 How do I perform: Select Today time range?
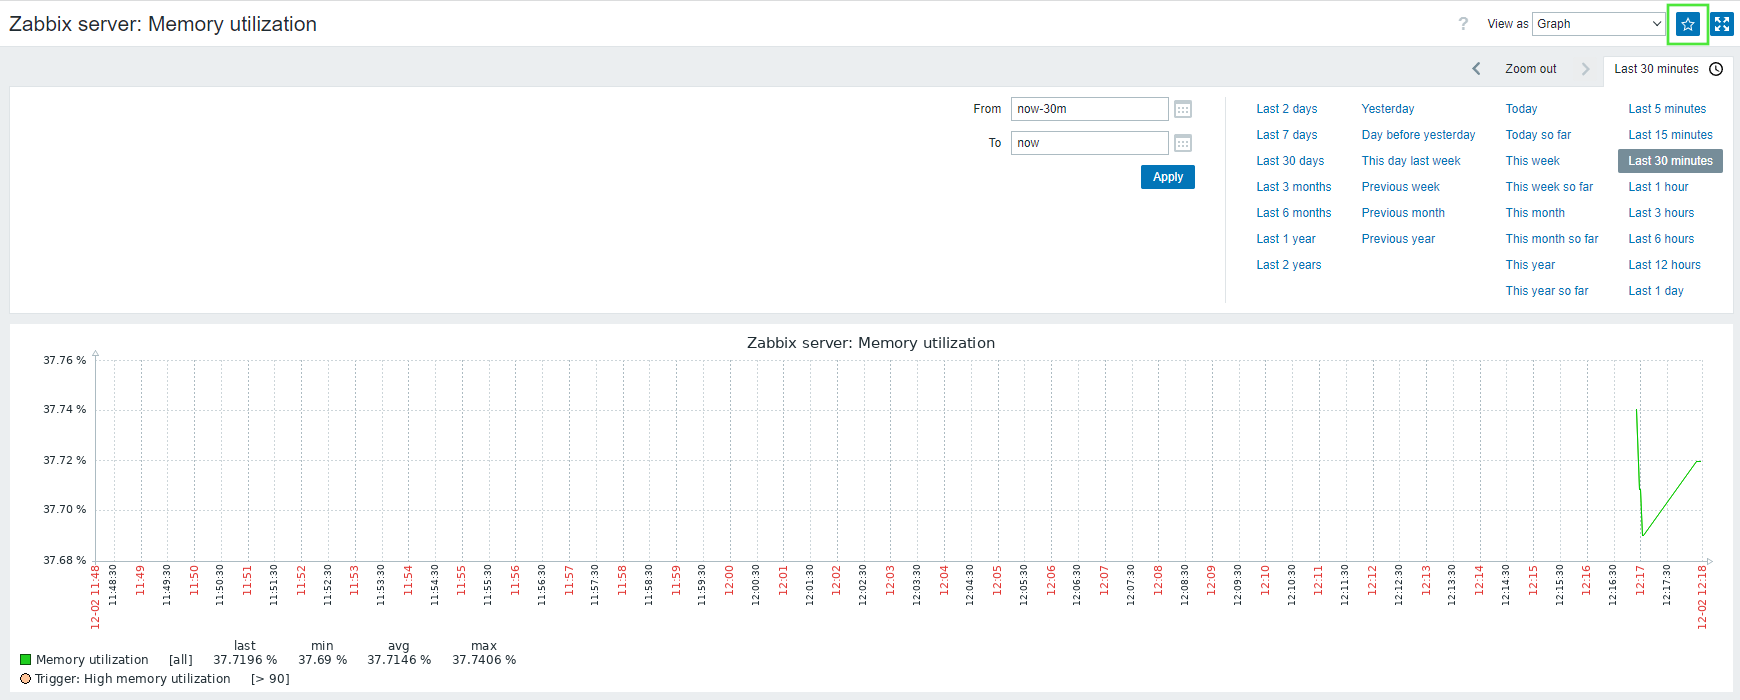1522,109
